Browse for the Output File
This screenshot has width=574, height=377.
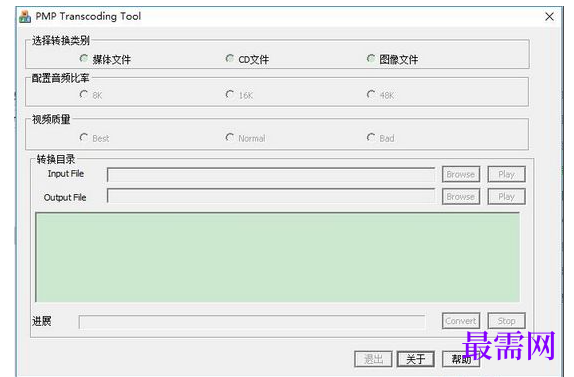point(461,197)
